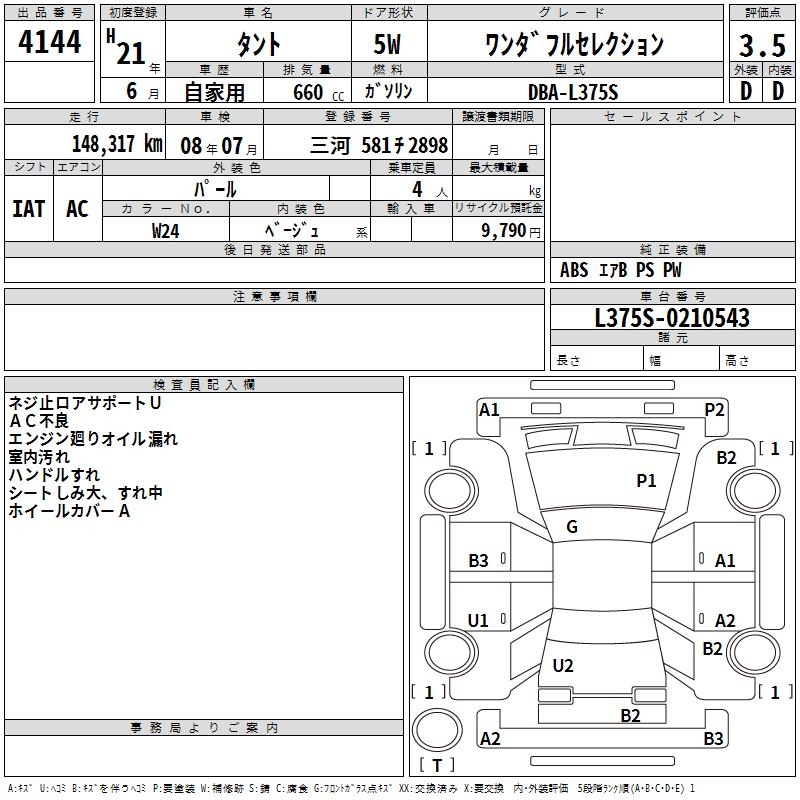
Task: Select the fuel type "ガソリン"
Action: pyautogui.click(x=388, y=91)
